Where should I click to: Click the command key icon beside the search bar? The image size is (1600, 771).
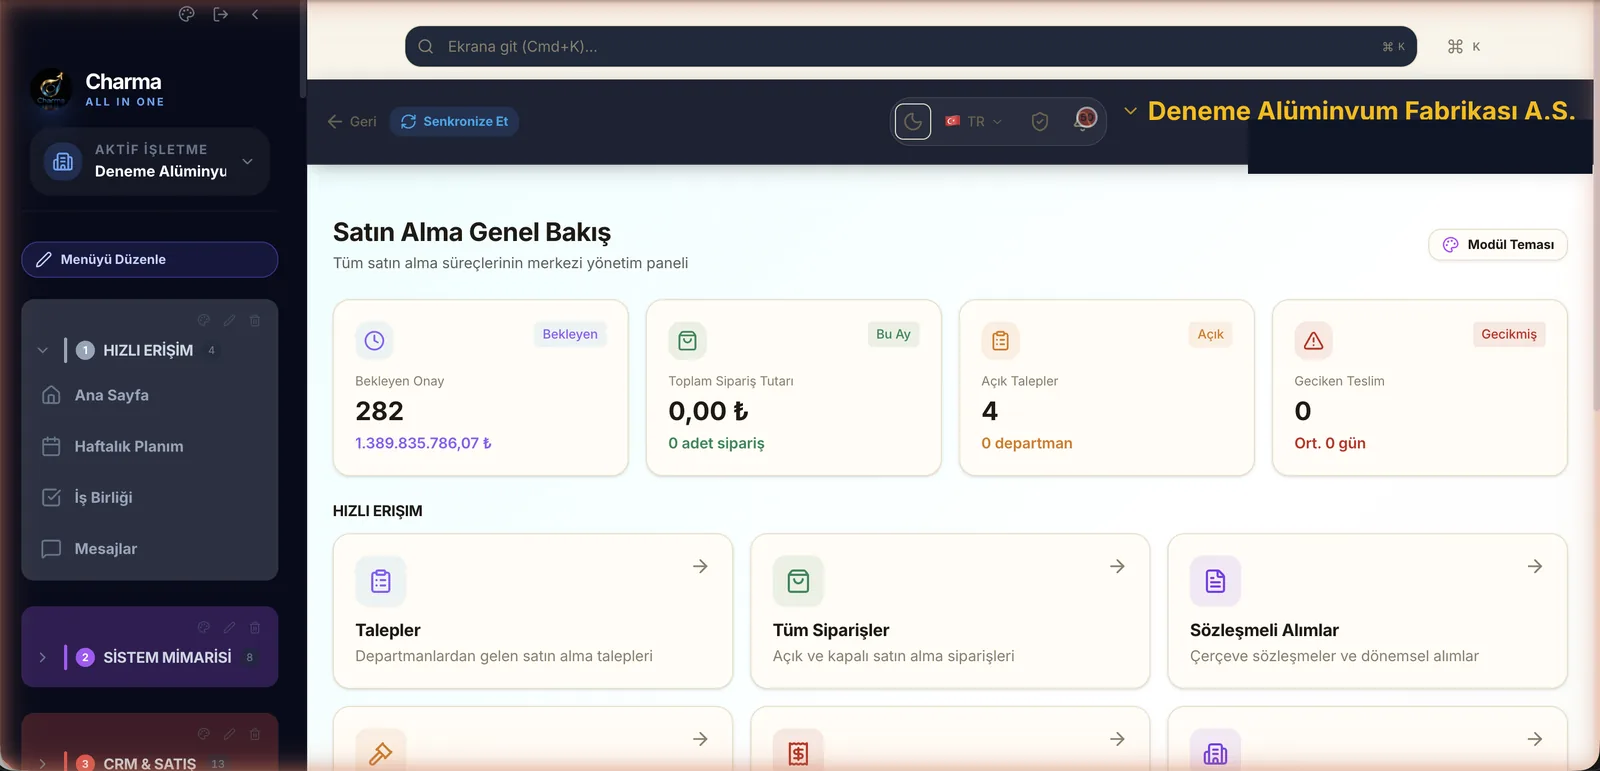(1455, 47)
